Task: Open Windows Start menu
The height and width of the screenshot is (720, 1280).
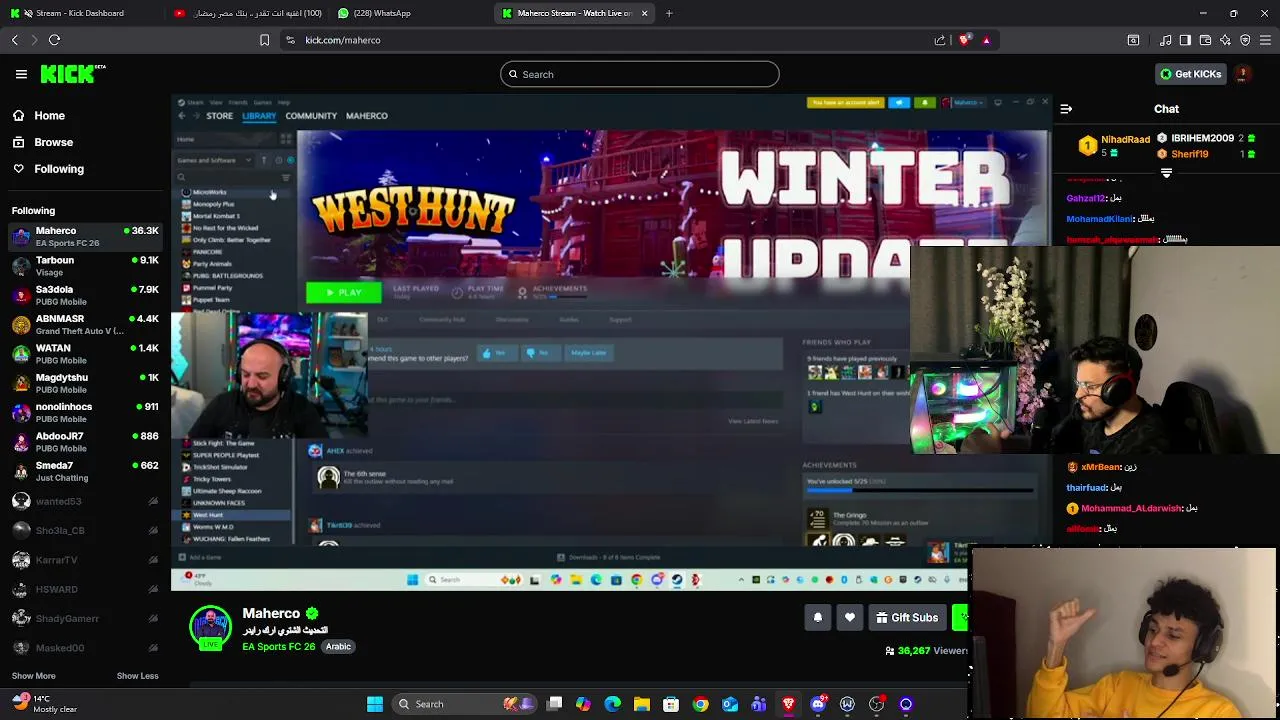Action: pos(375,704)
